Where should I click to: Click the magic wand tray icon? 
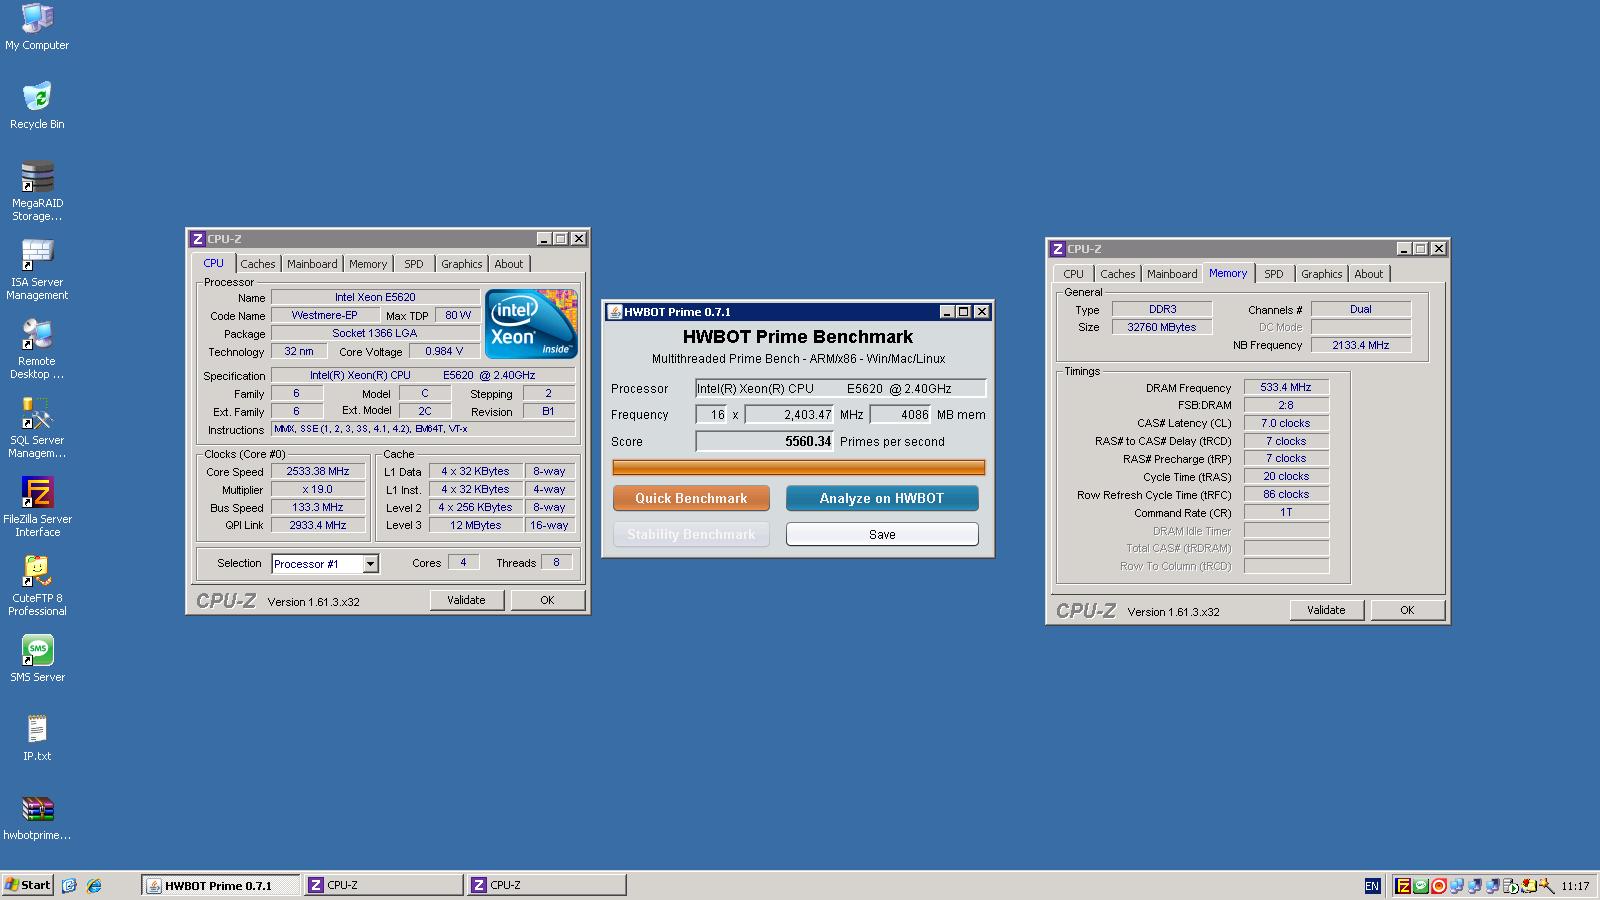(x=1547, y=886)
